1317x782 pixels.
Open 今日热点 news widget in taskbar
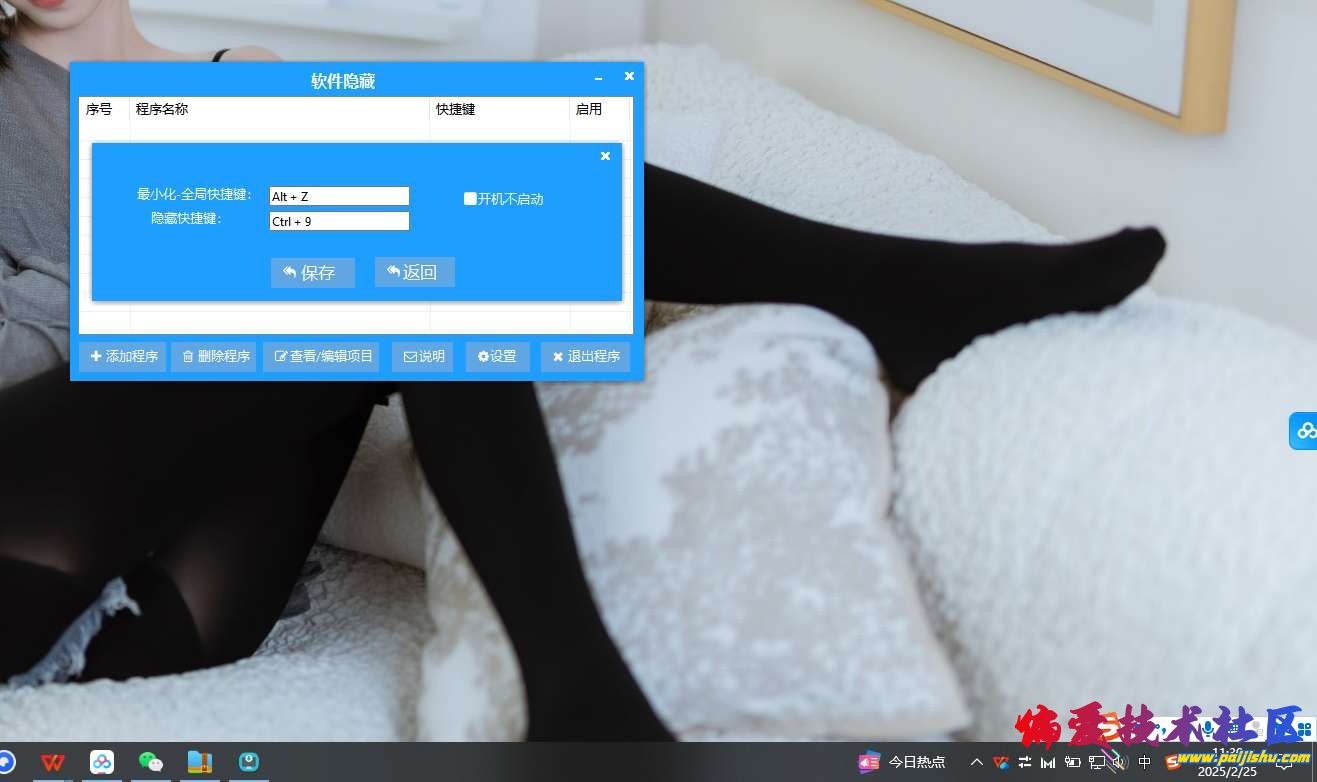(902, 762)
